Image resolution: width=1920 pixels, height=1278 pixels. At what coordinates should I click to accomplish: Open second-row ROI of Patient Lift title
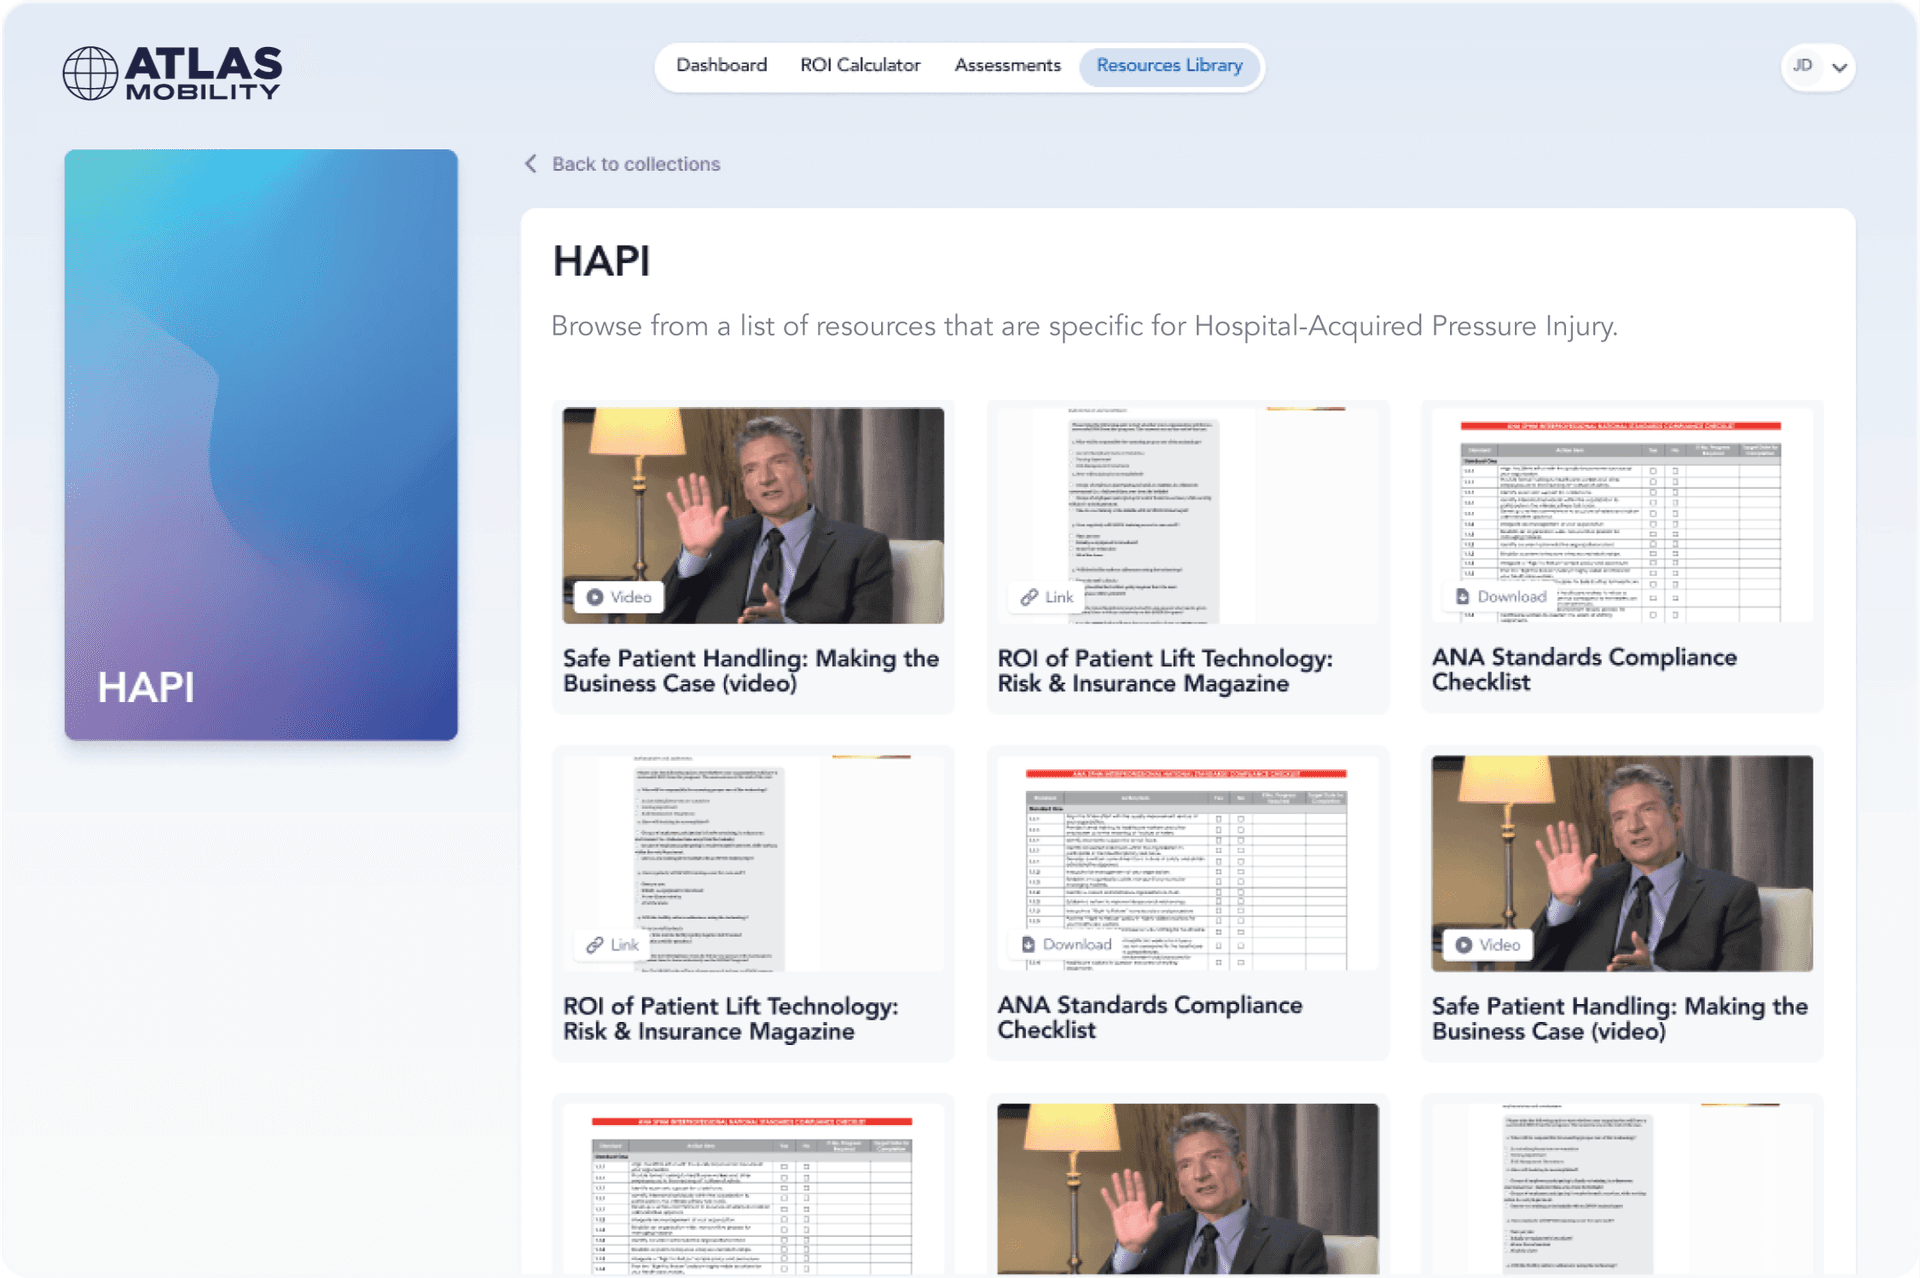point(730,1019)
